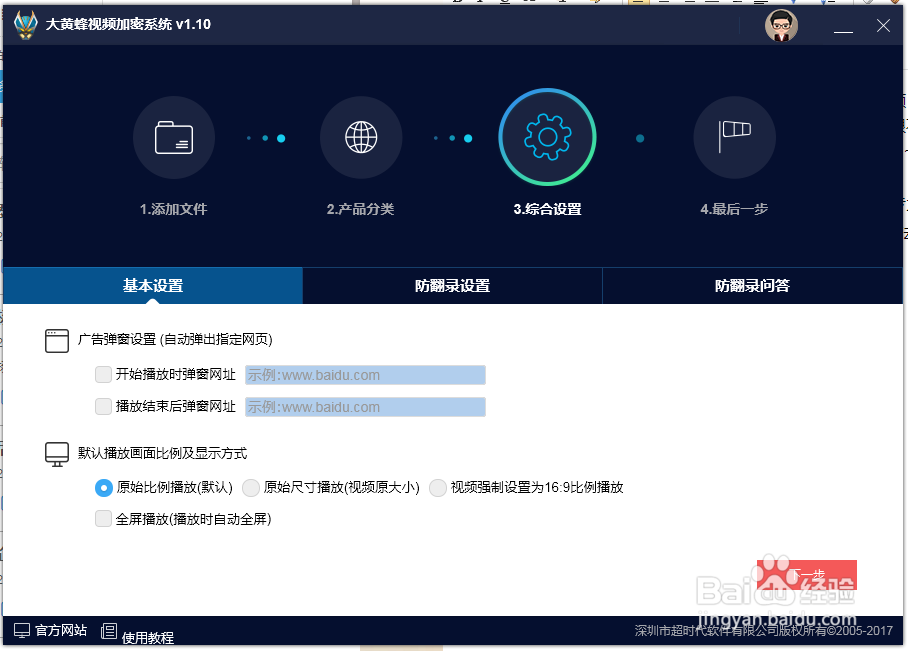Select the 产品分类 globe step icon
The height and width of the screenshot is (651, 908).
click(360, 137)
